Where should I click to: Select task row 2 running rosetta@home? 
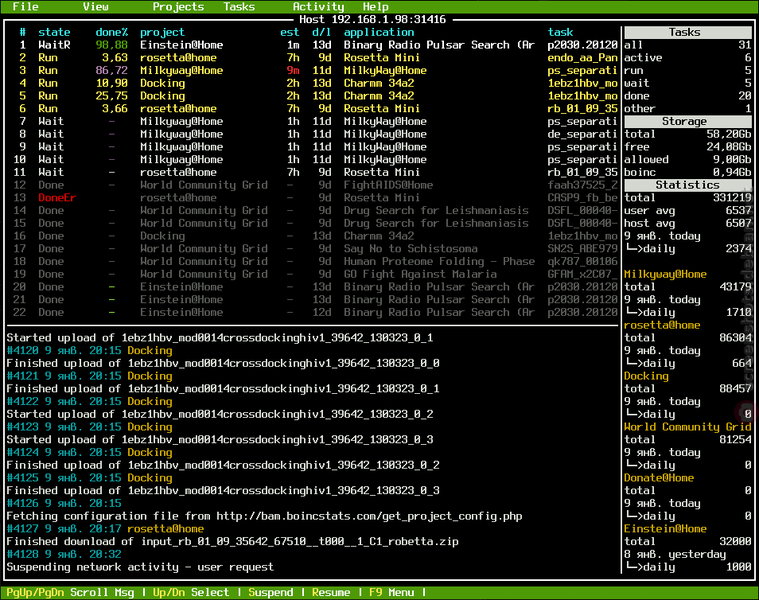(312, 58)
